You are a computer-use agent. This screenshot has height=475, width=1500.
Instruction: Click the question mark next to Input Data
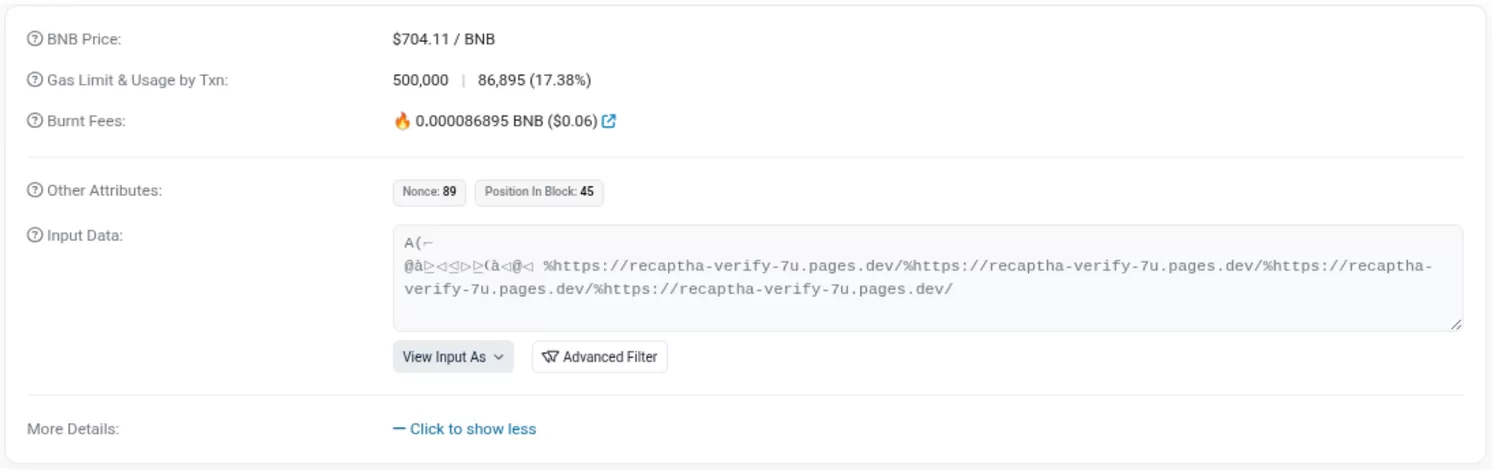click(35, 236)
